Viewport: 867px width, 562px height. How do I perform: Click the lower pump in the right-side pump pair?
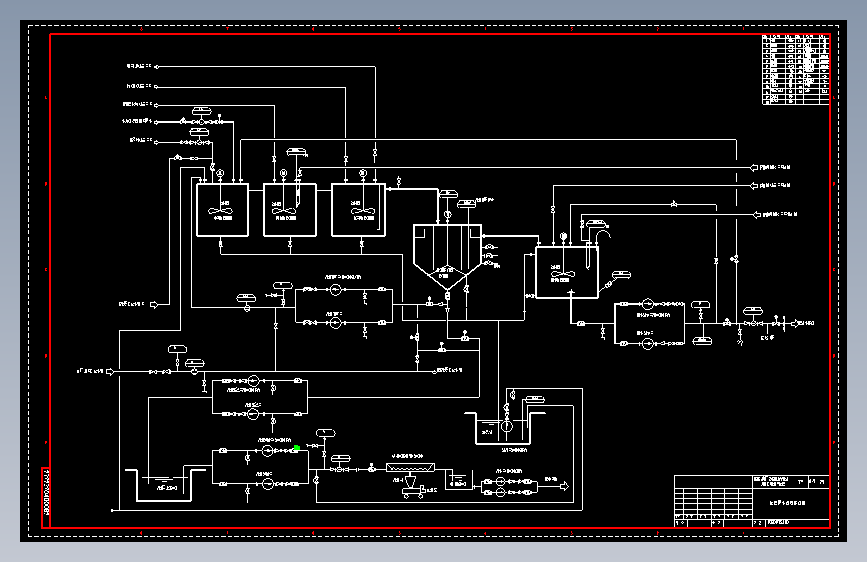pyautogui.click(x=647, y=344)
